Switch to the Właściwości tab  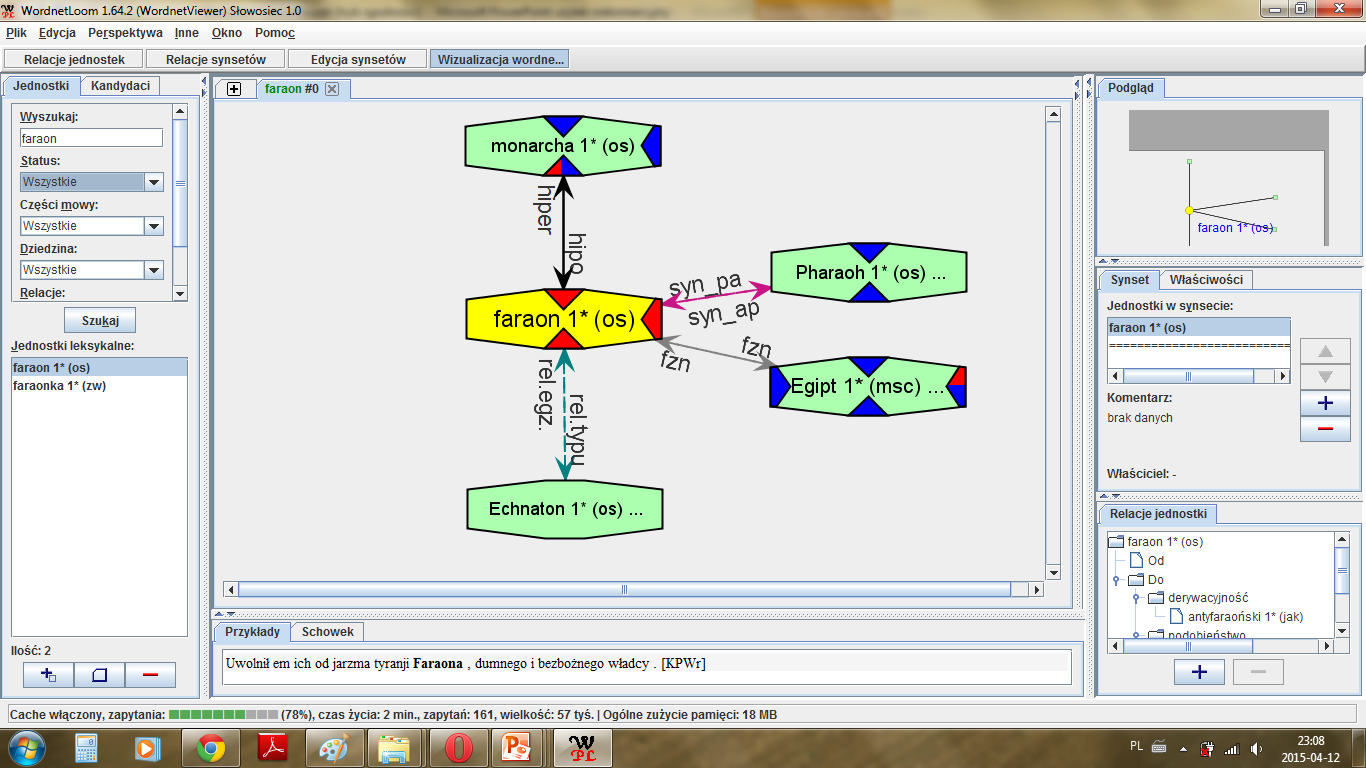tap(1206, 280)
